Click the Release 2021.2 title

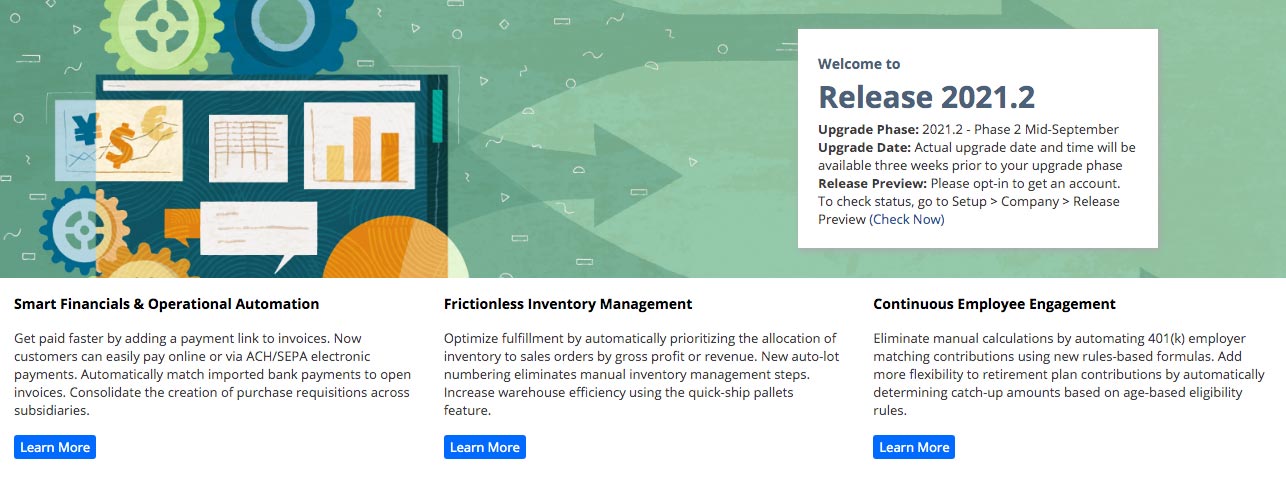click(x=926, y=97)
